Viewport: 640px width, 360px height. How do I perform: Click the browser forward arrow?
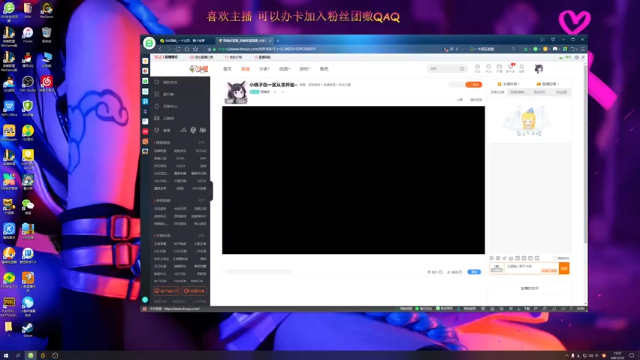pos(169,49)
